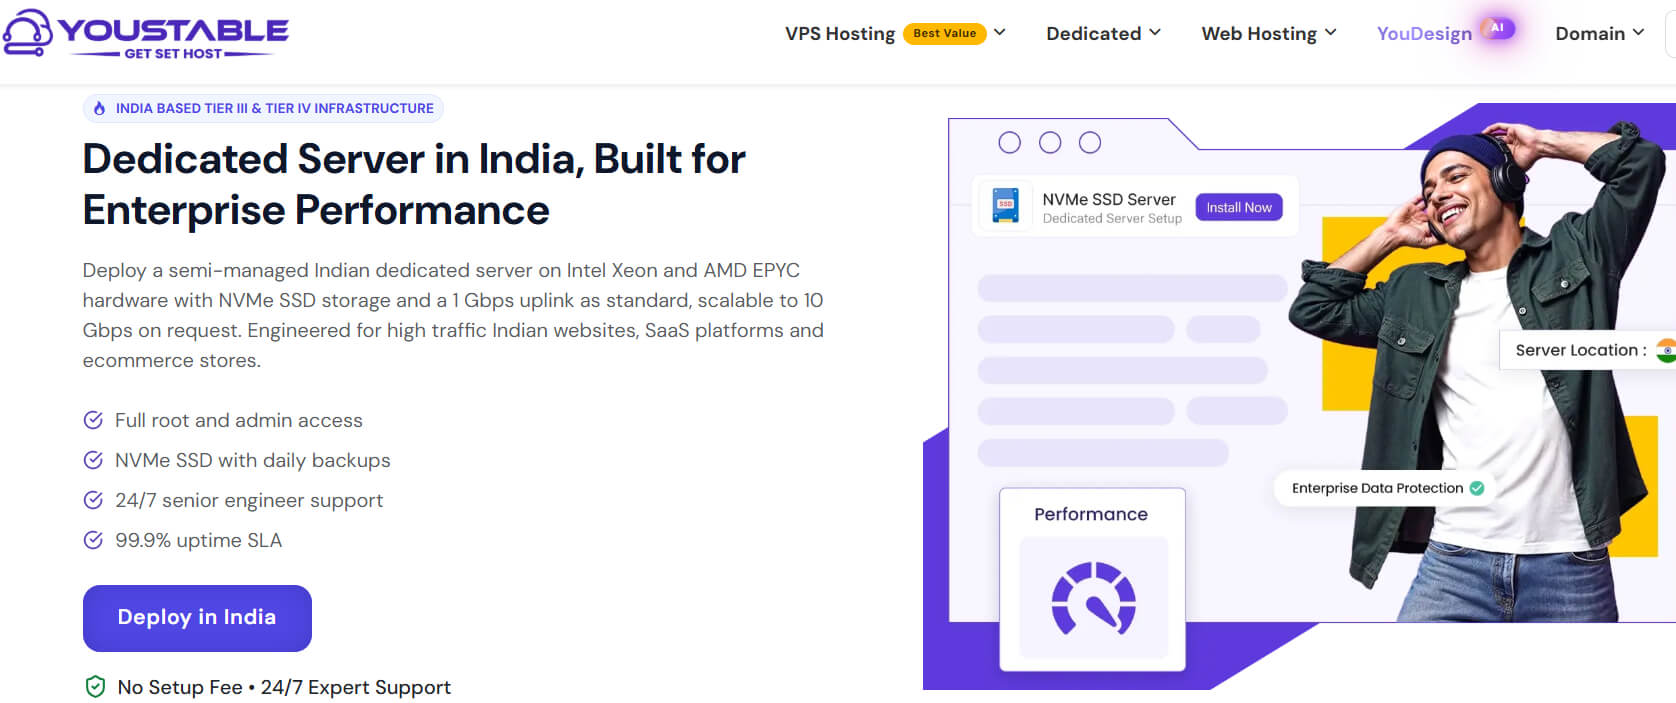Expand the Dedicated dropdown chevron
This screenshot has width=1676, height=703.
coord(1155,33)
